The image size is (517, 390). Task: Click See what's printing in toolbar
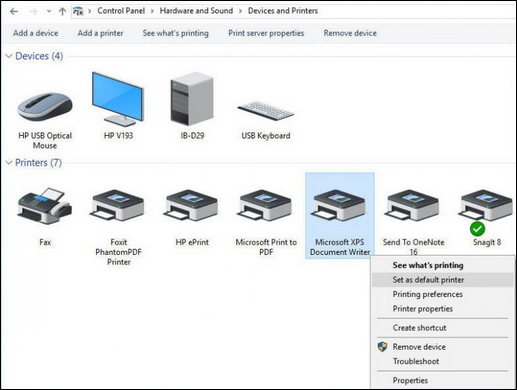[176, 33]
